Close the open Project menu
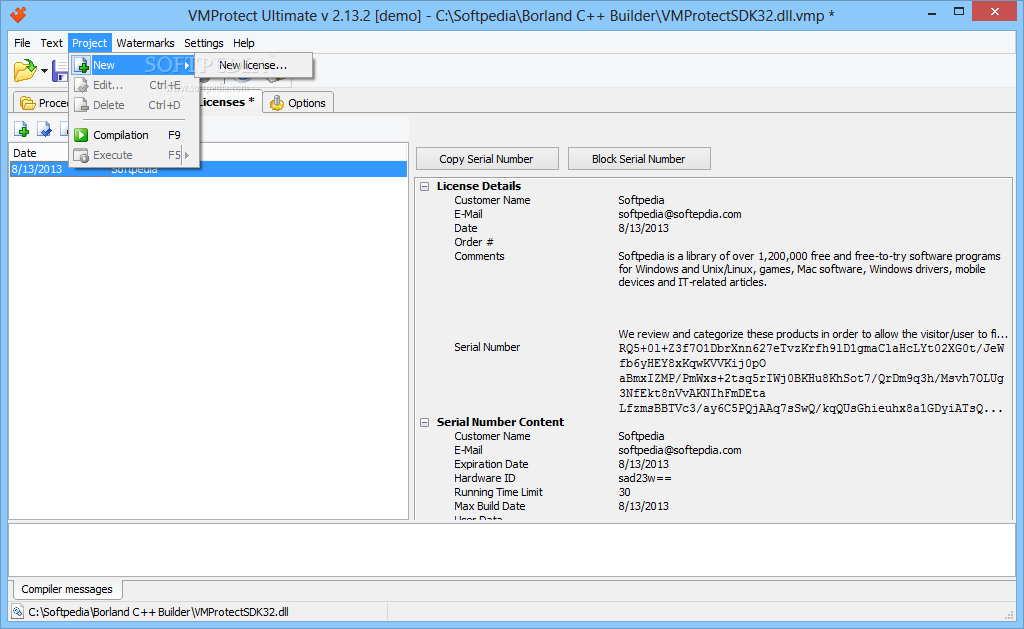1024x629 pixels. click(x=89, y=43)
